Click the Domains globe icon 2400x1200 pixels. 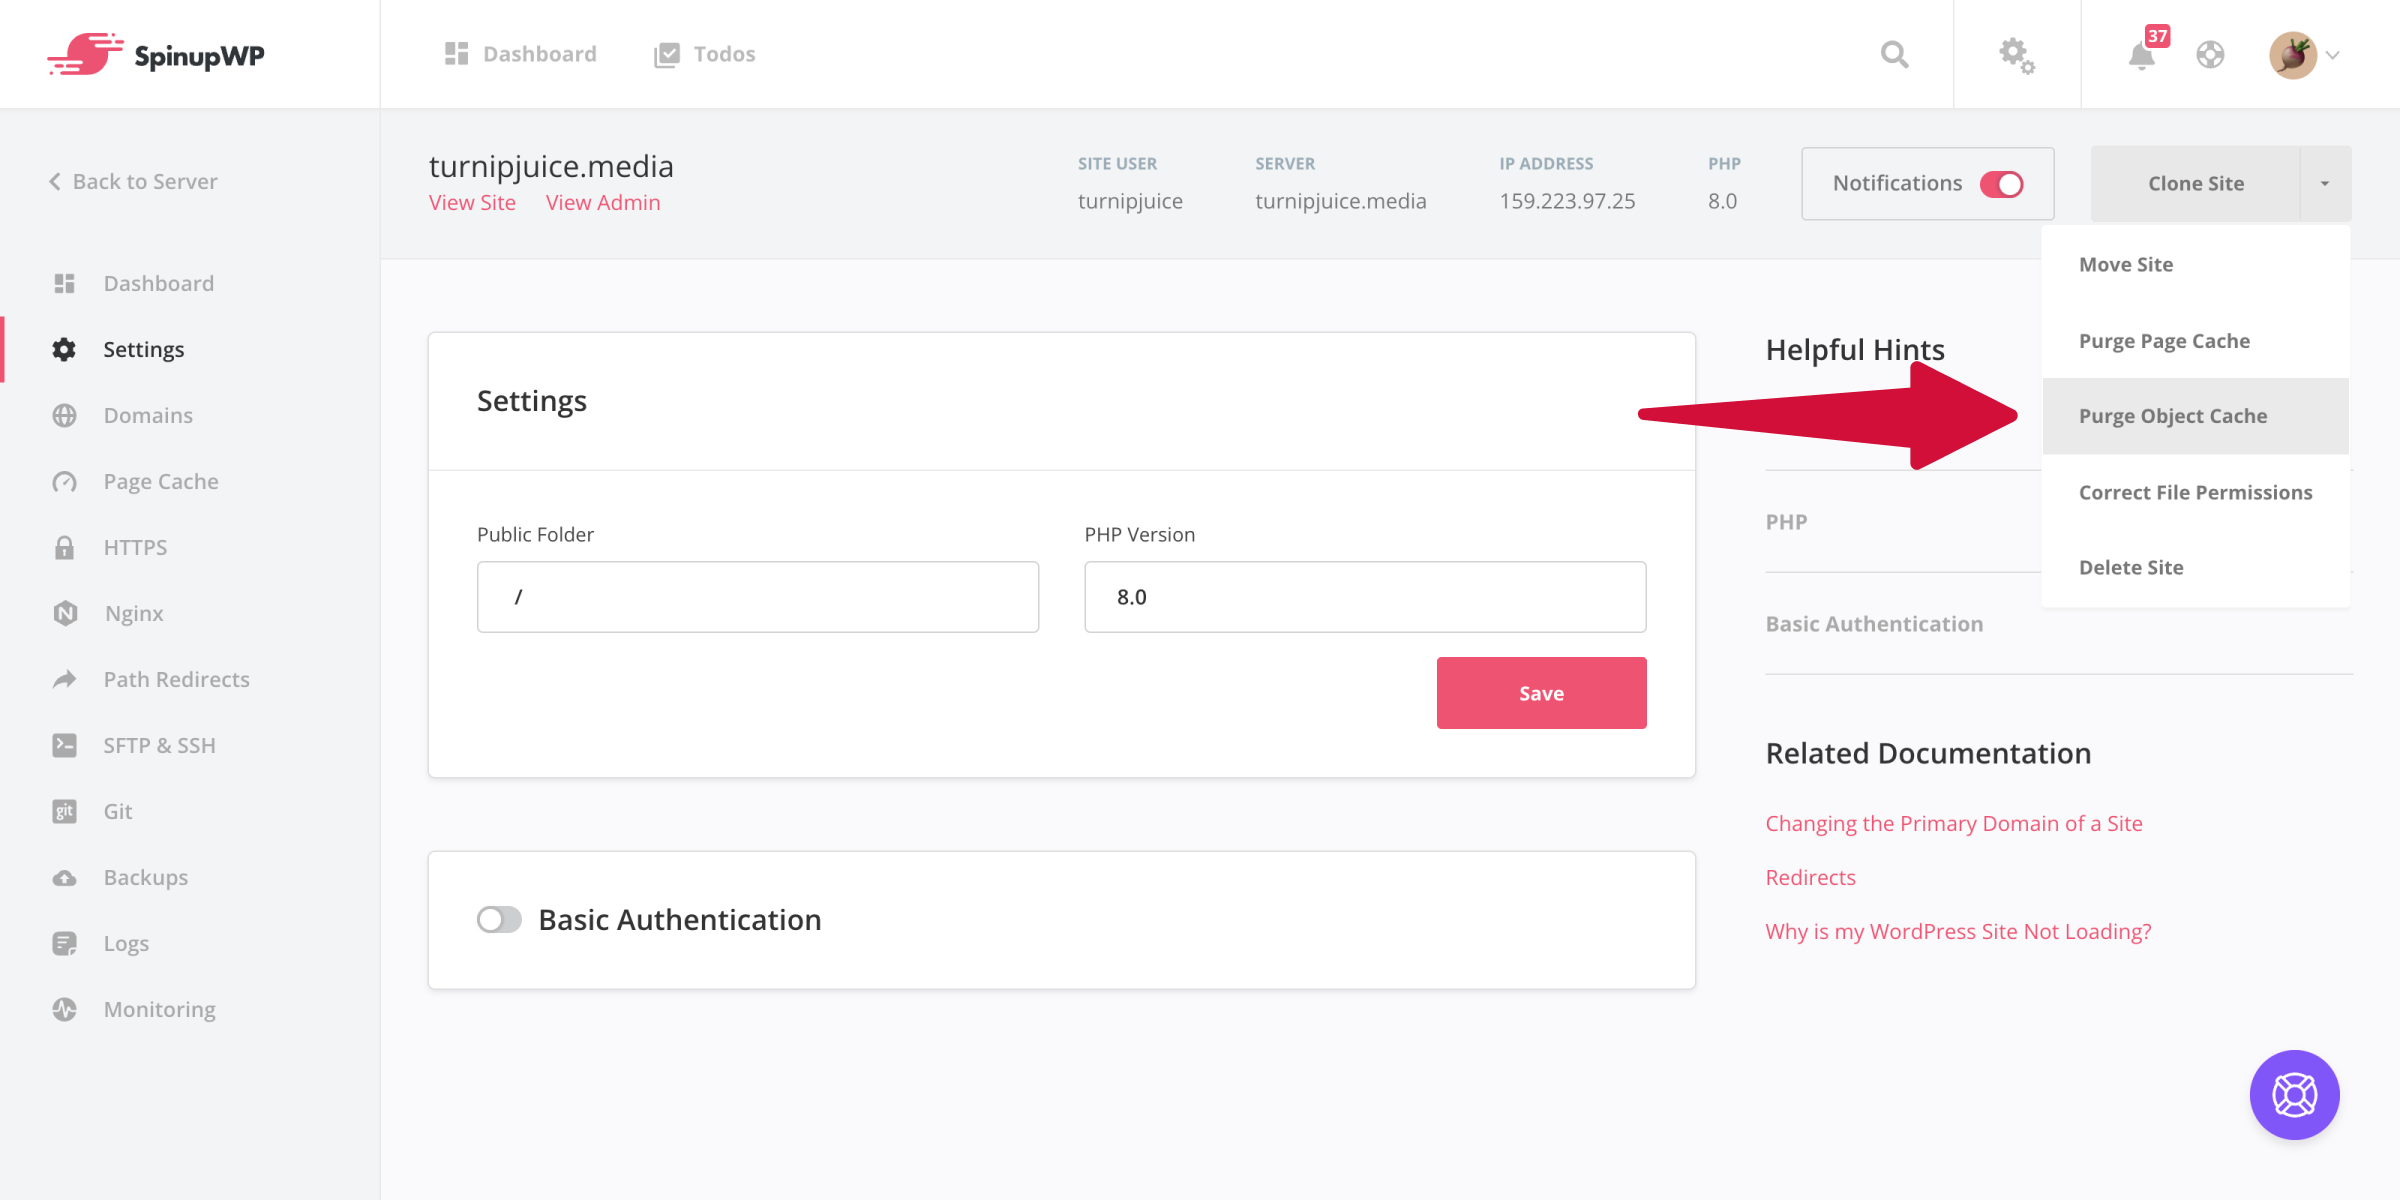click(65, 415)
